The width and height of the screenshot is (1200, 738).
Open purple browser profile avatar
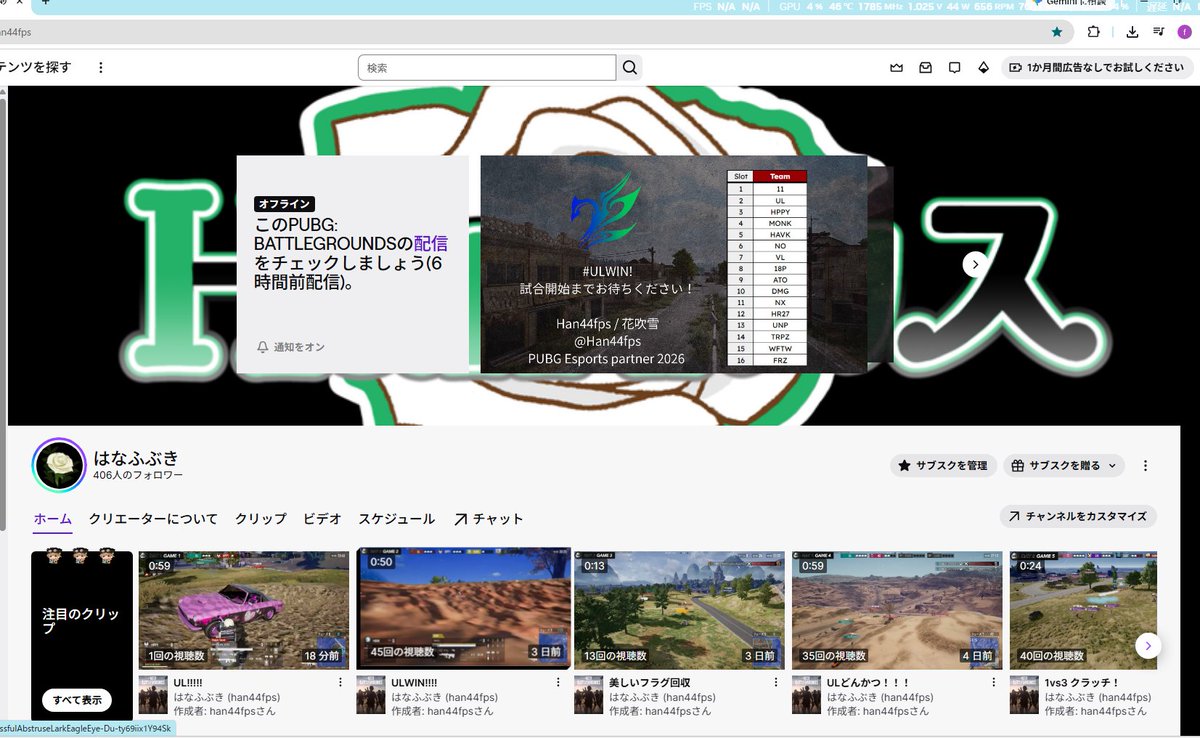(x=1184, y=32)
